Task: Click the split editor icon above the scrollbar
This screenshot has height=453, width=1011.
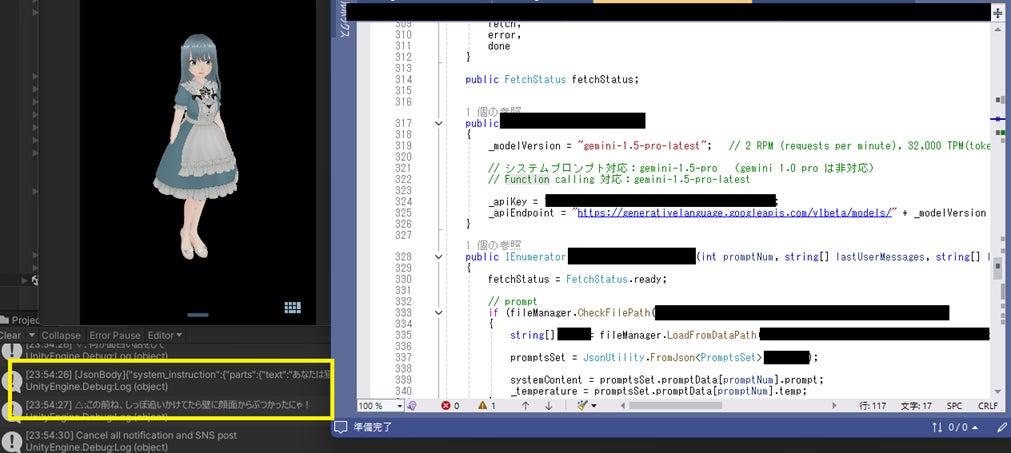Action: 998,13
